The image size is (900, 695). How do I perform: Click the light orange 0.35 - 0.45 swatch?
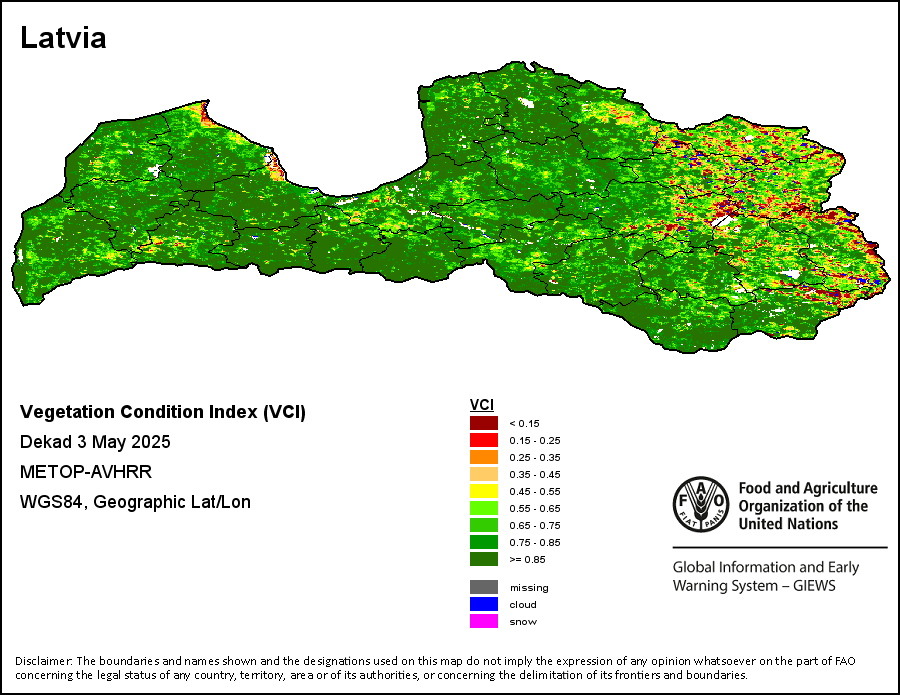click(484, 474)
